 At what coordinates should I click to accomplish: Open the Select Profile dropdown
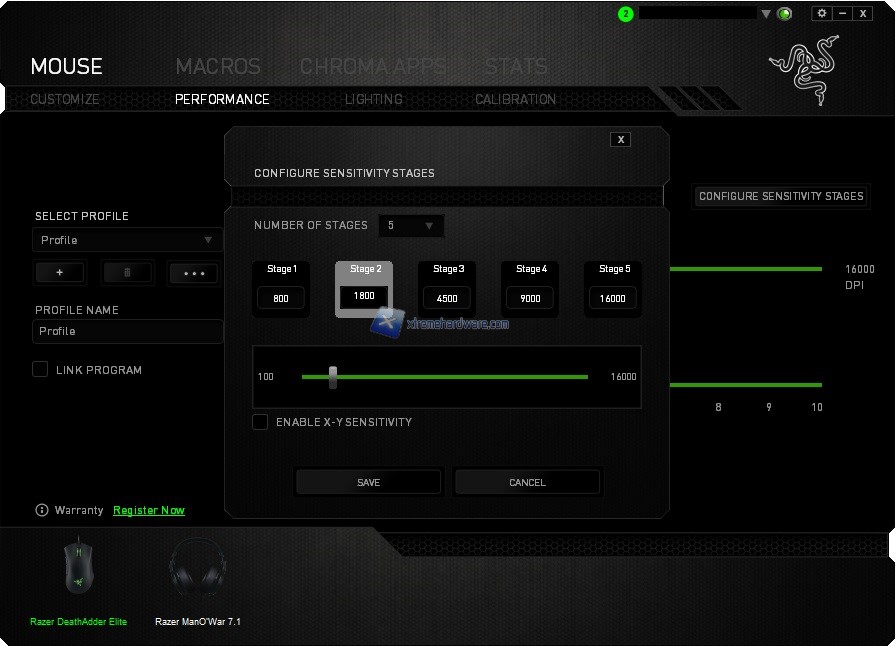(x=128, y=240)
